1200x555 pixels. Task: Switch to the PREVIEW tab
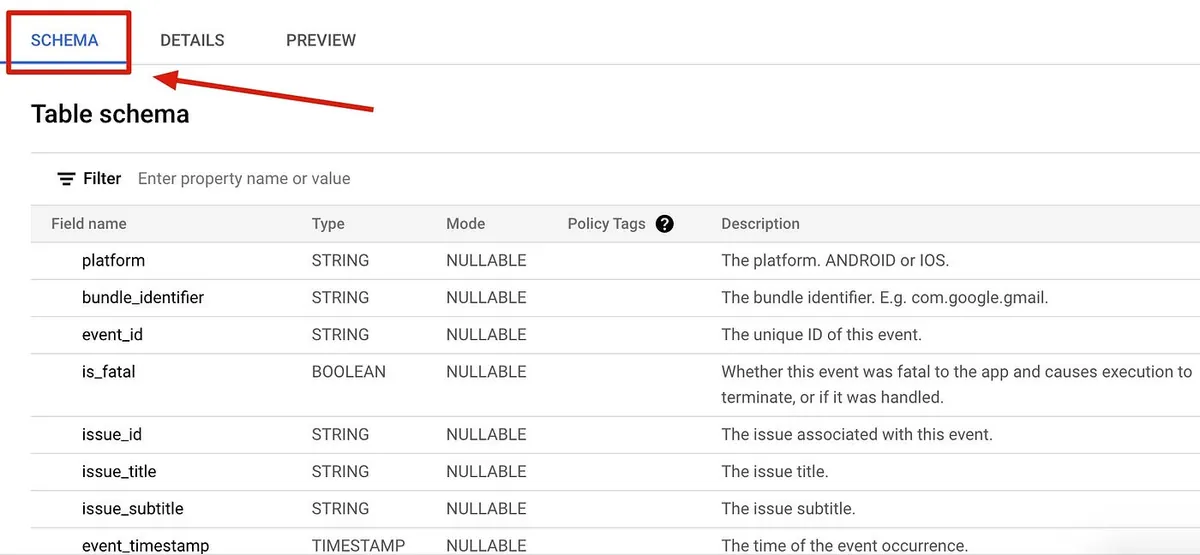pos(321,40)
